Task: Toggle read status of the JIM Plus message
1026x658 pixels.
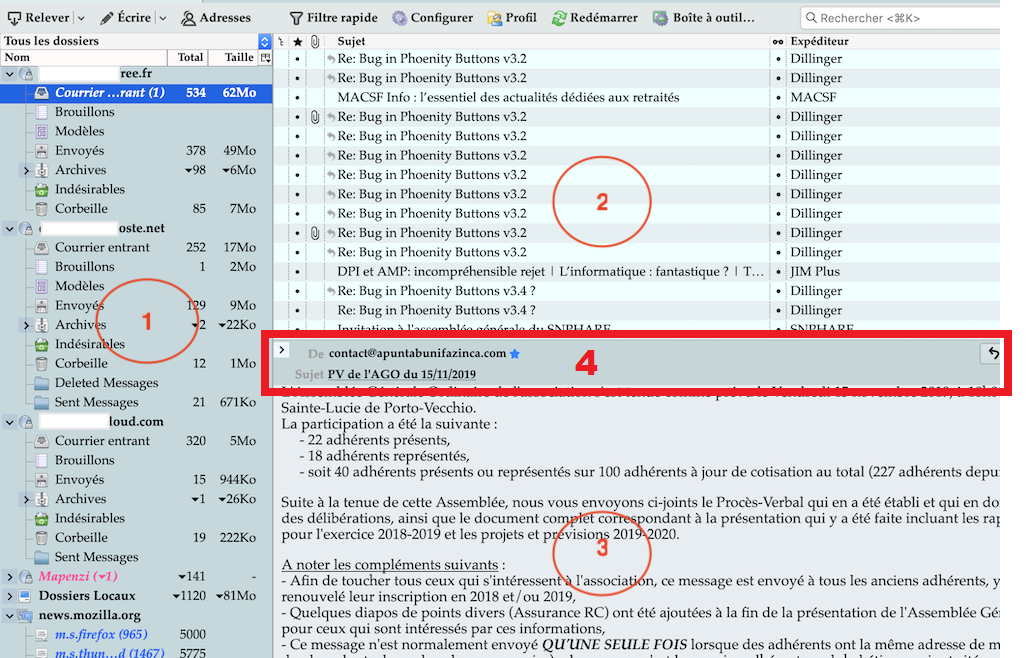Action: [778, 272]
